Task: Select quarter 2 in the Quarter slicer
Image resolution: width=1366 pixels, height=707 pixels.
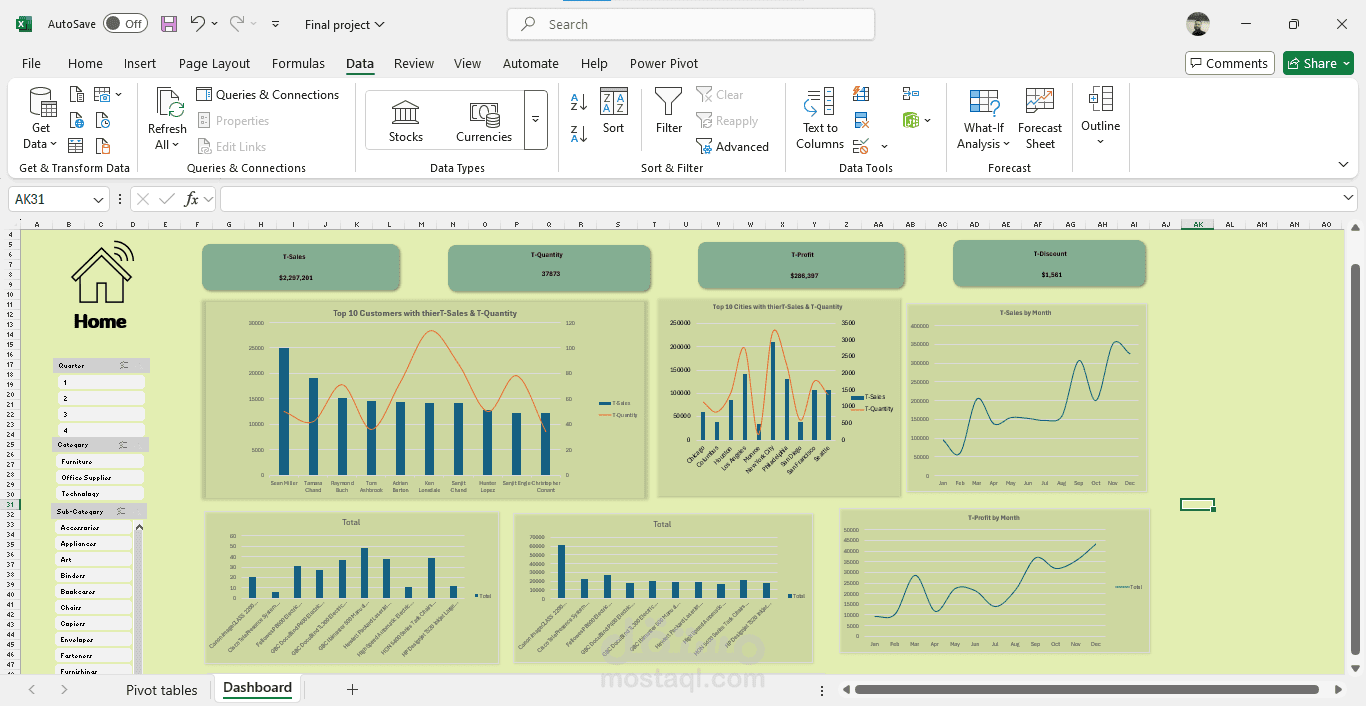Action: pos(100,397)
